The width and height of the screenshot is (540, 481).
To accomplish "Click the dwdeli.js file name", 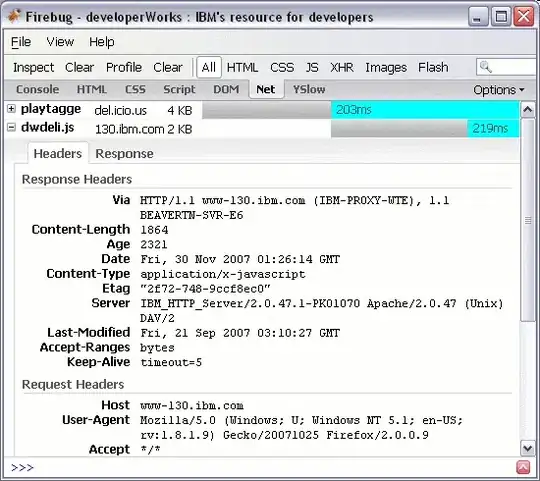I will (x=48, y=127).
